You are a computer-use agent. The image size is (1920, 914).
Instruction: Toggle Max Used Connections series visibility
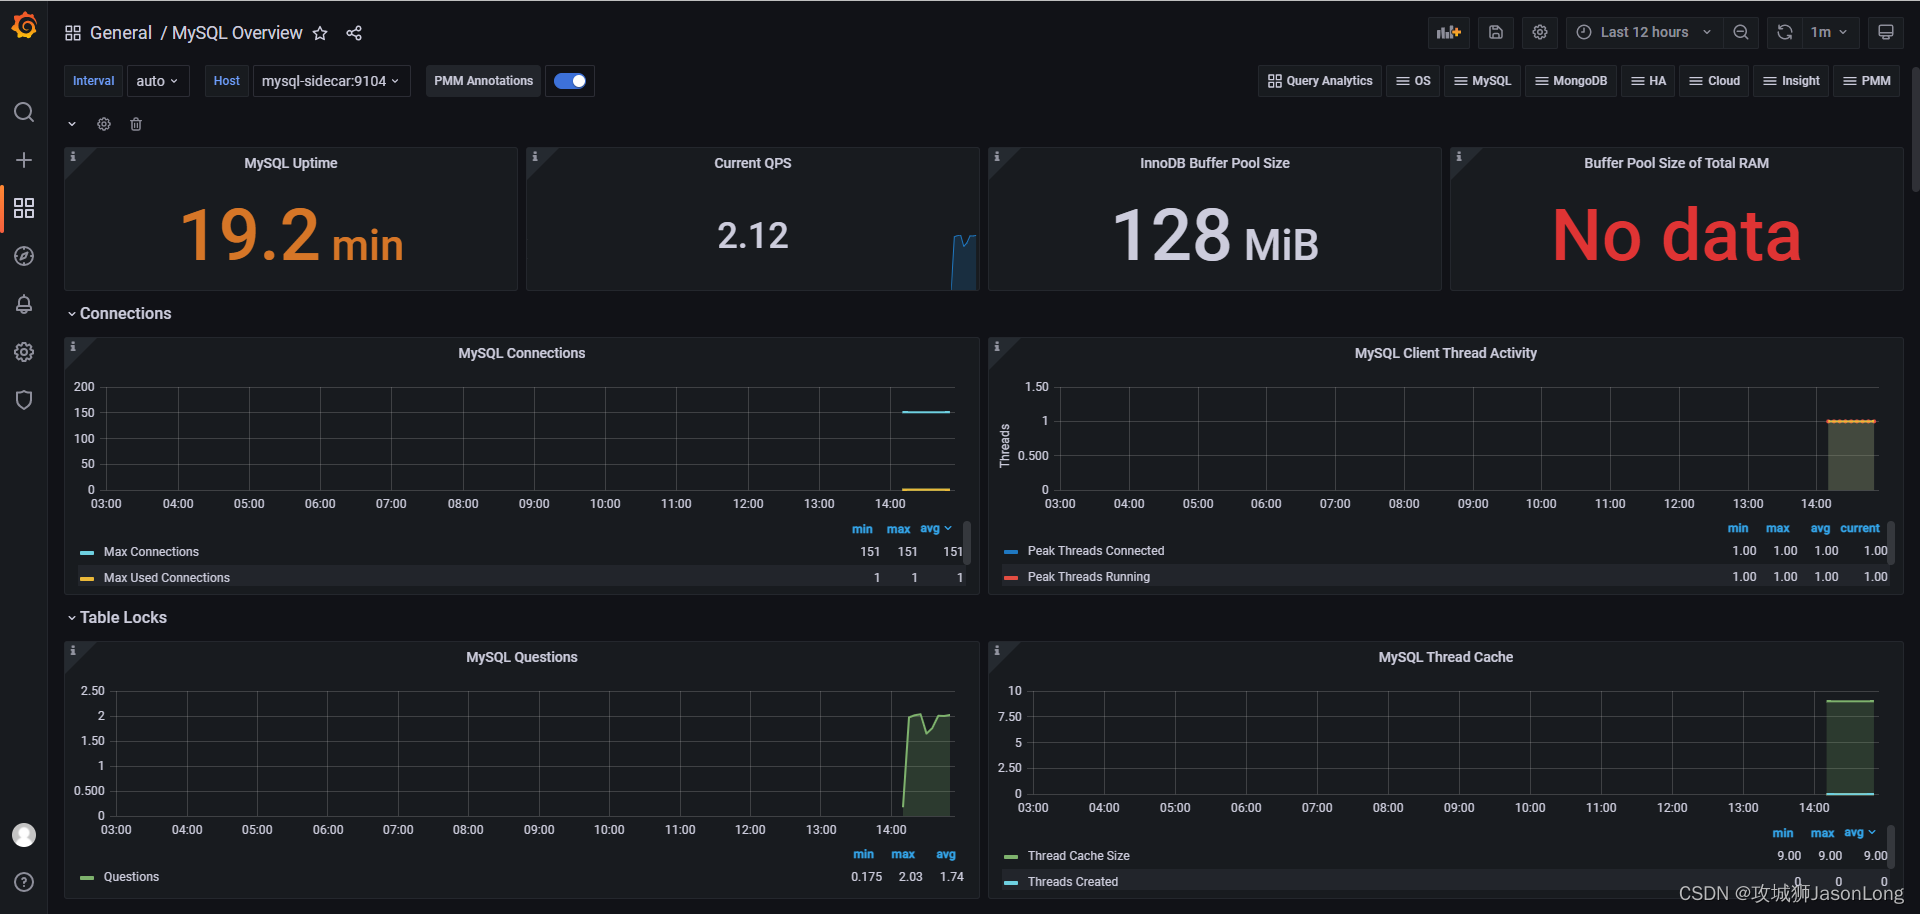pyautogui.click(x=167, y=578)
